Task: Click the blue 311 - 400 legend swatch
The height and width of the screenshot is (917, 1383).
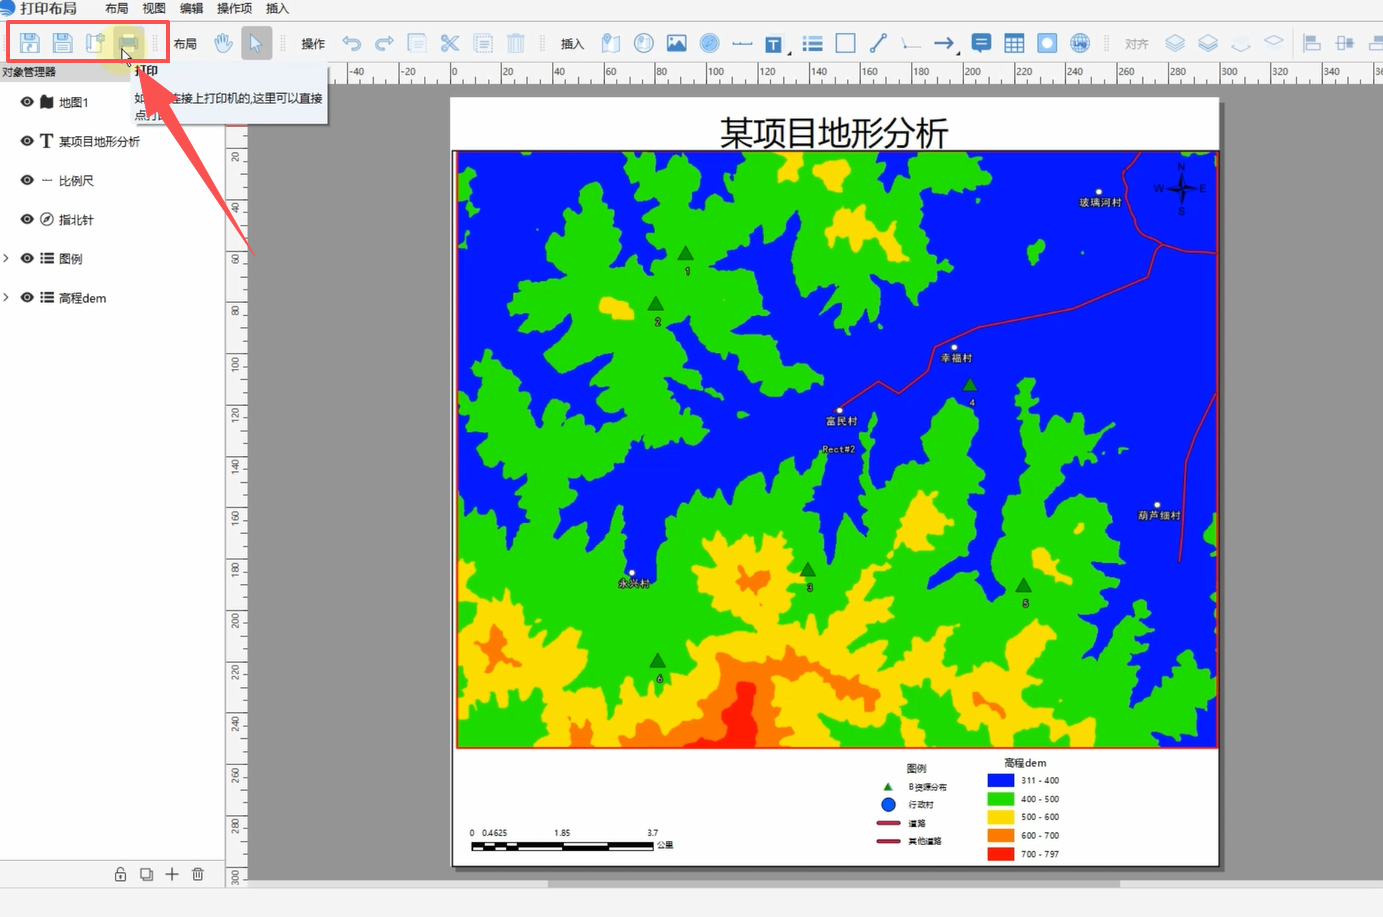Action: click(x=1001, y=780)
